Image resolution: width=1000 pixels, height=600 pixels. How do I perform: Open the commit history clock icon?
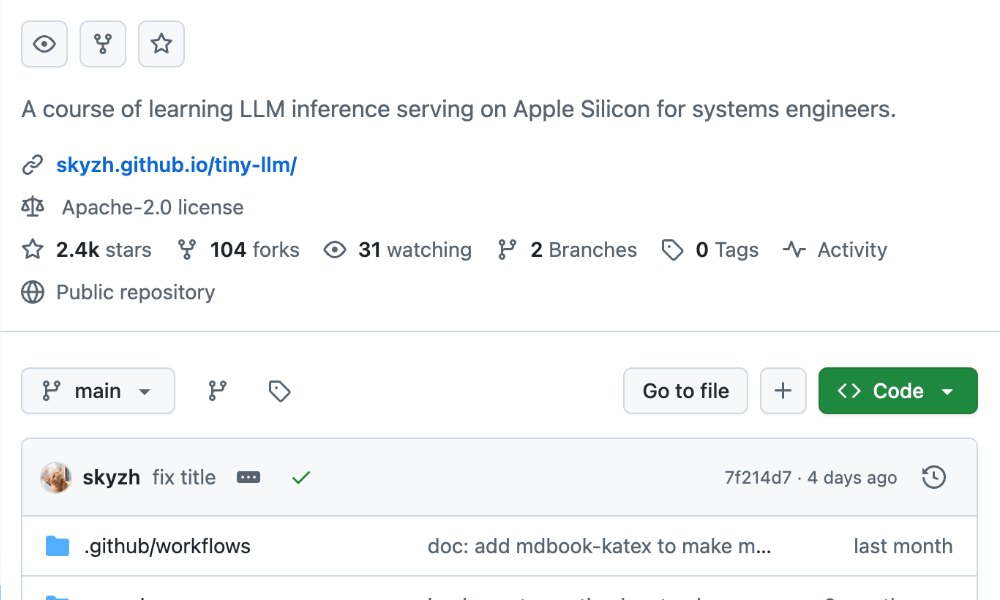[933, 478]
